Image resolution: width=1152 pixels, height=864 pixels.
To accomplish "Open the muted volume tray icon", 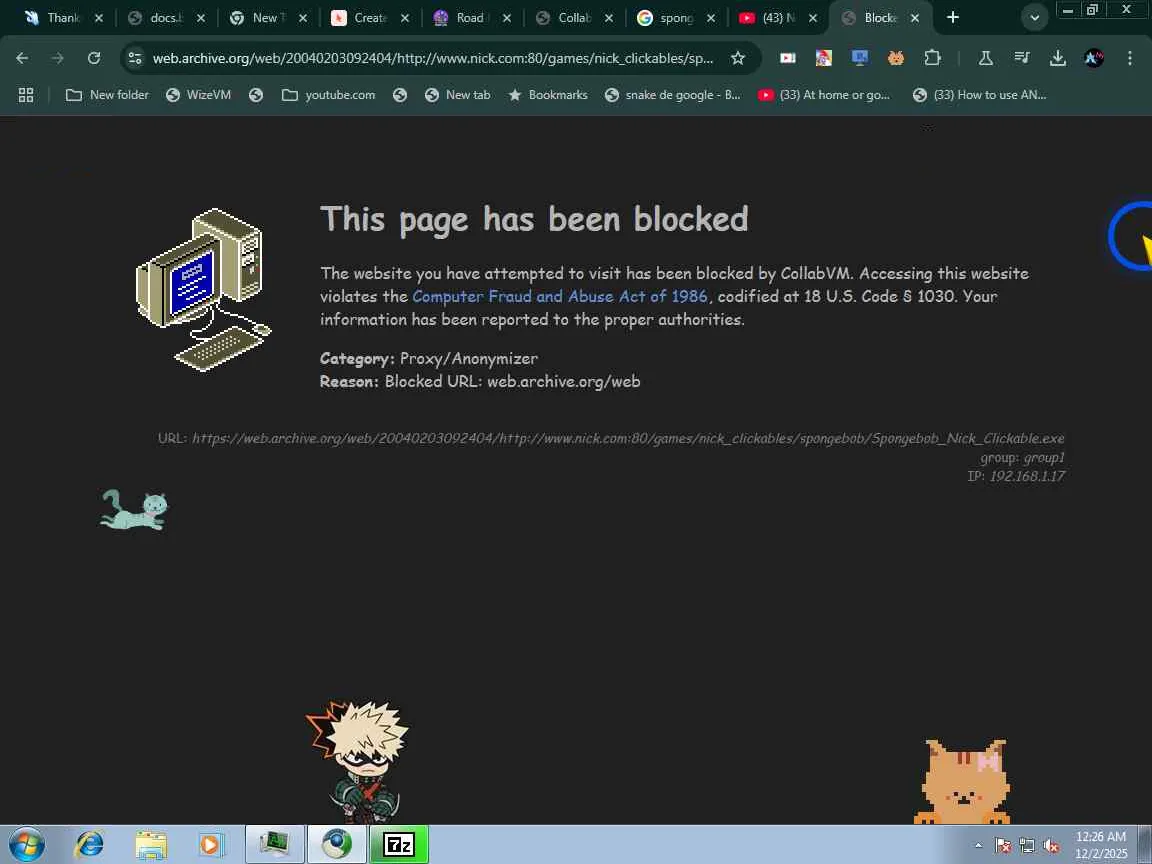I will coord(1051,846).
